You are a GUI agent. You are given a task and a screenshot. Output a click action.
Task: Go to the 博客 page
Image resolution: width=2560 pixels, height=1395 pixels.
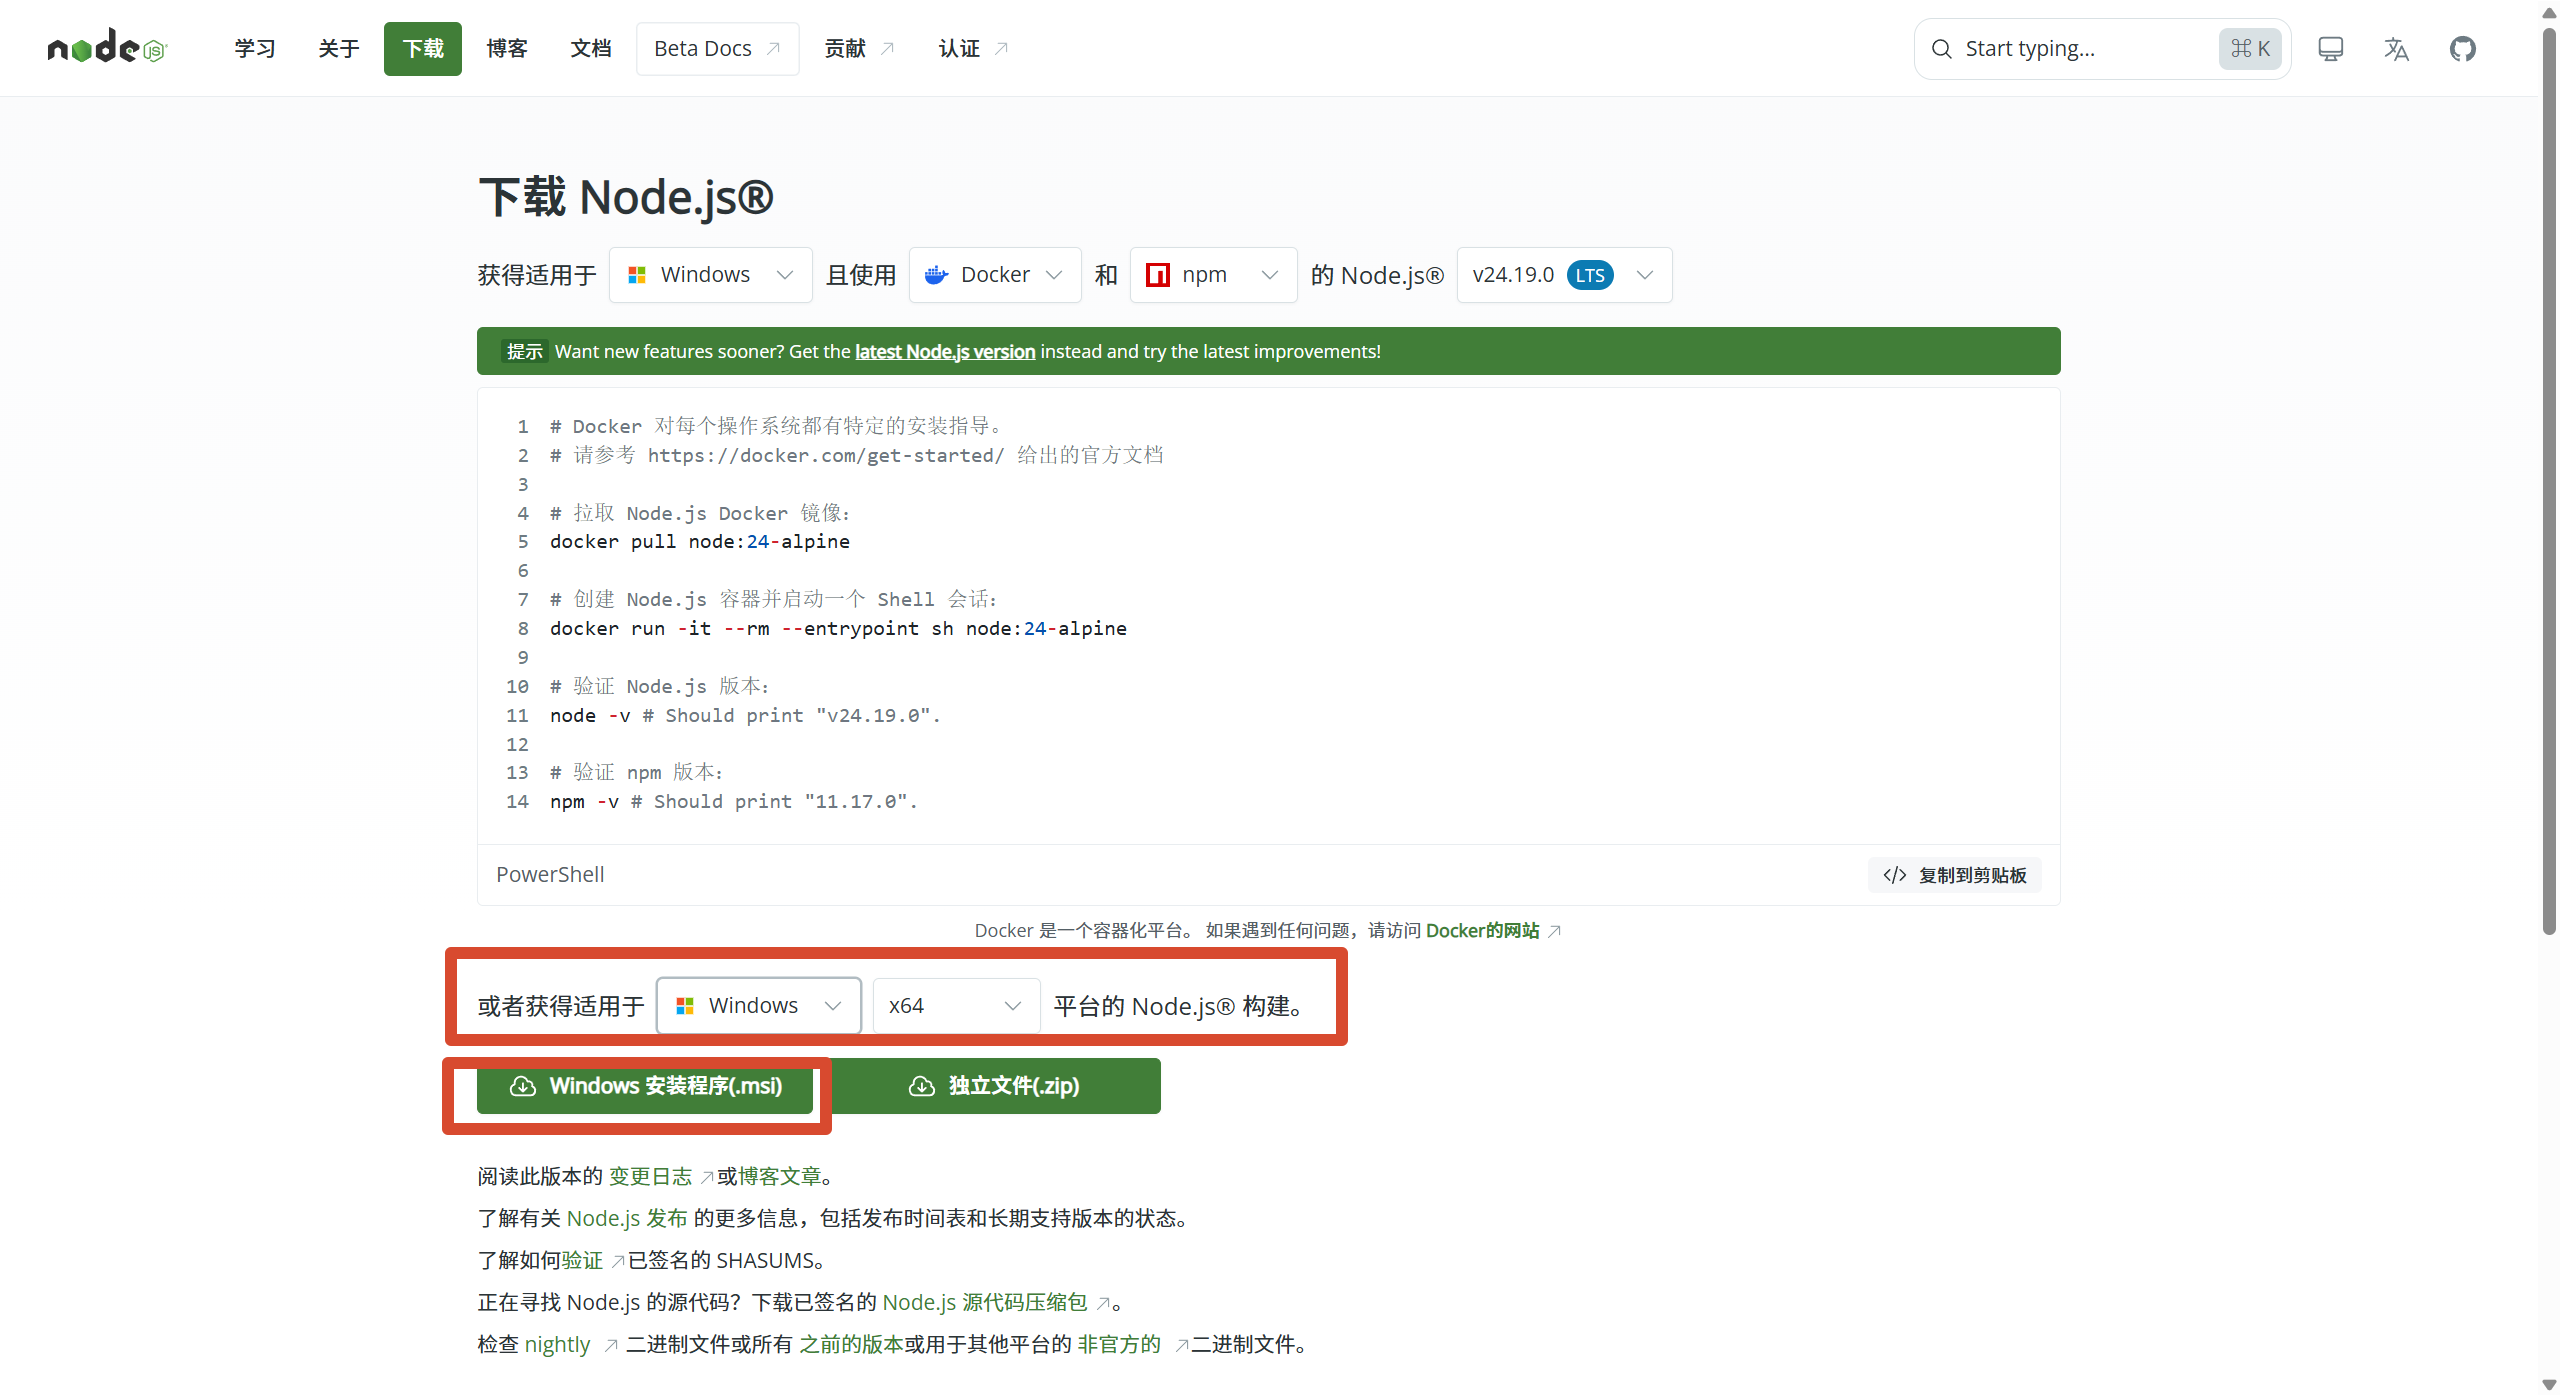click(507, 49)
